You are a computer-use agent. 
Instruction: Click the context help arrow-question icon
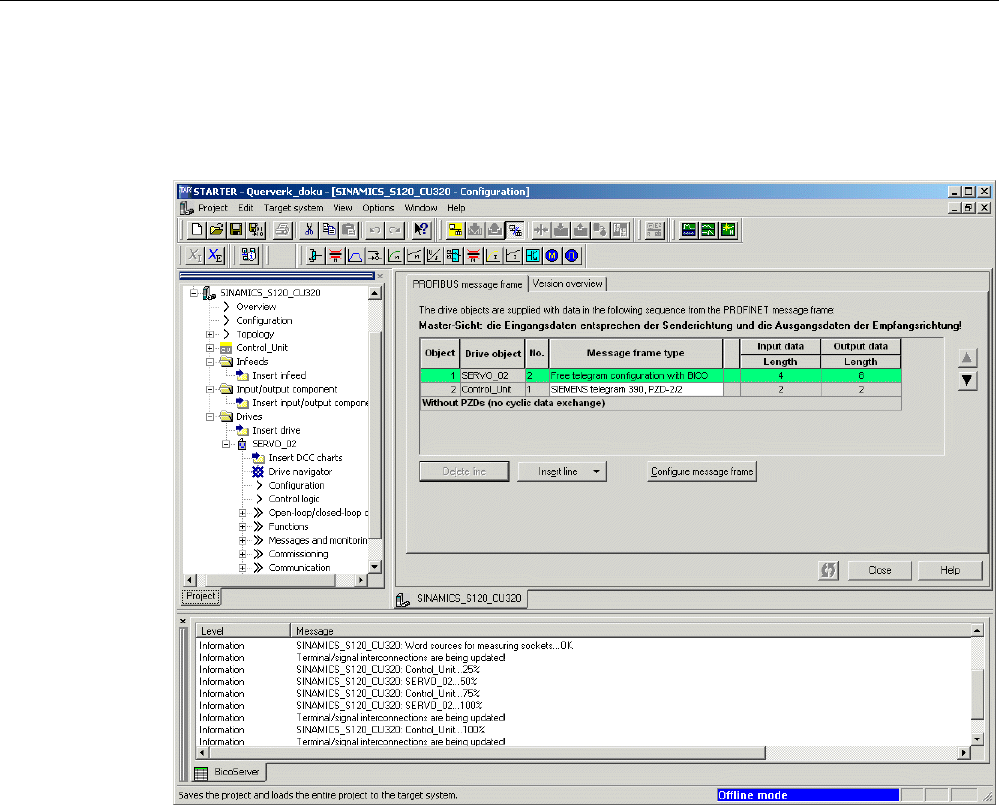(421, 230)
